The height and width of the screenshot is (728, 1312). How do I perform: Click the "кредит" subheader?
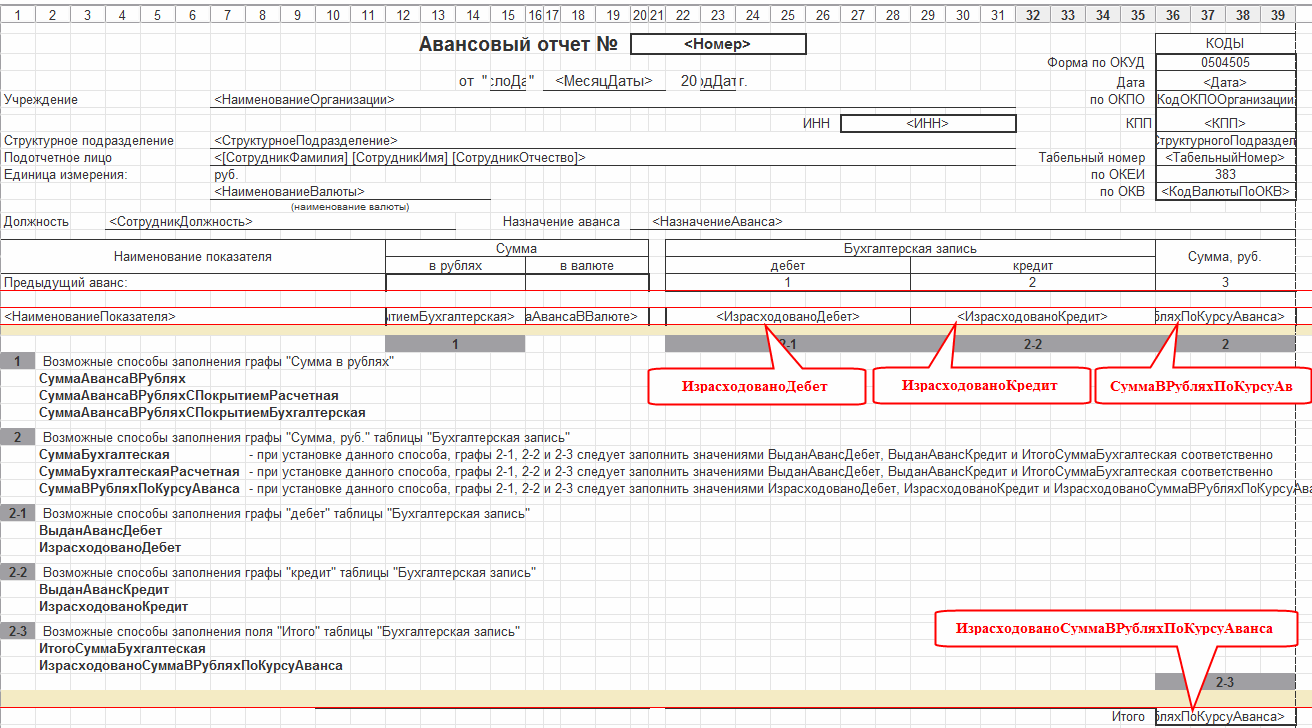pos(1033,266)
